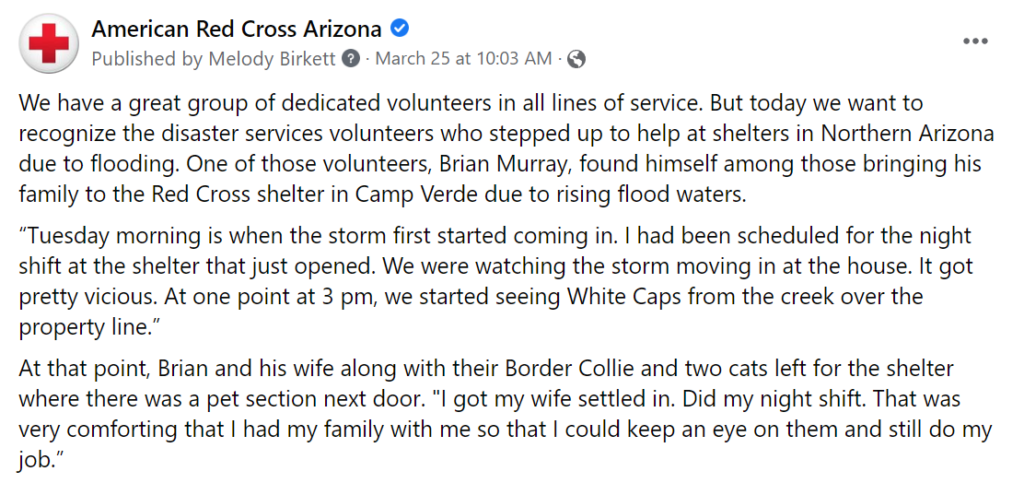The image size is (1024, 483).
Task: Click the quote beginning "Tuesday morning"
Action: [496, 281]
